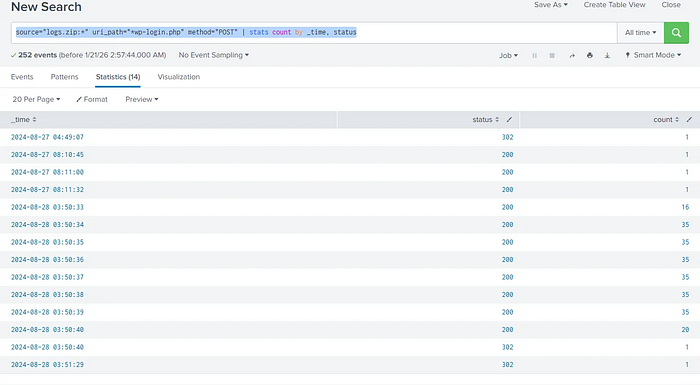Image resolution: width=700 pixels, height=385 pixels.
Task: Run search with green magnifier button
Action: pyautogui.click(x=676, y=33)
